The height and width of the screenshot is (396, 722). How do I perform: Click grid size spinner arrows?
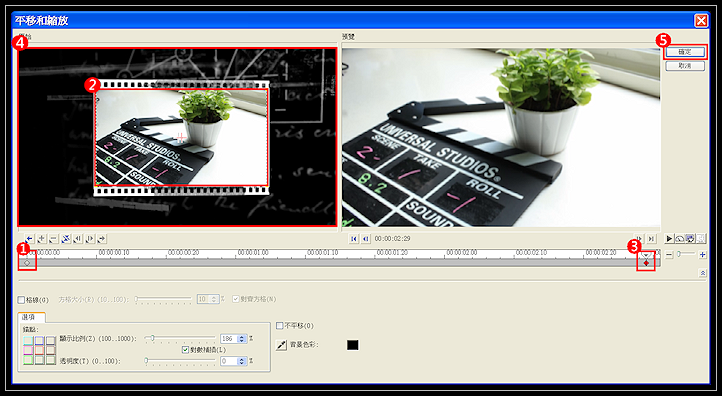click(x=214, y=299)
